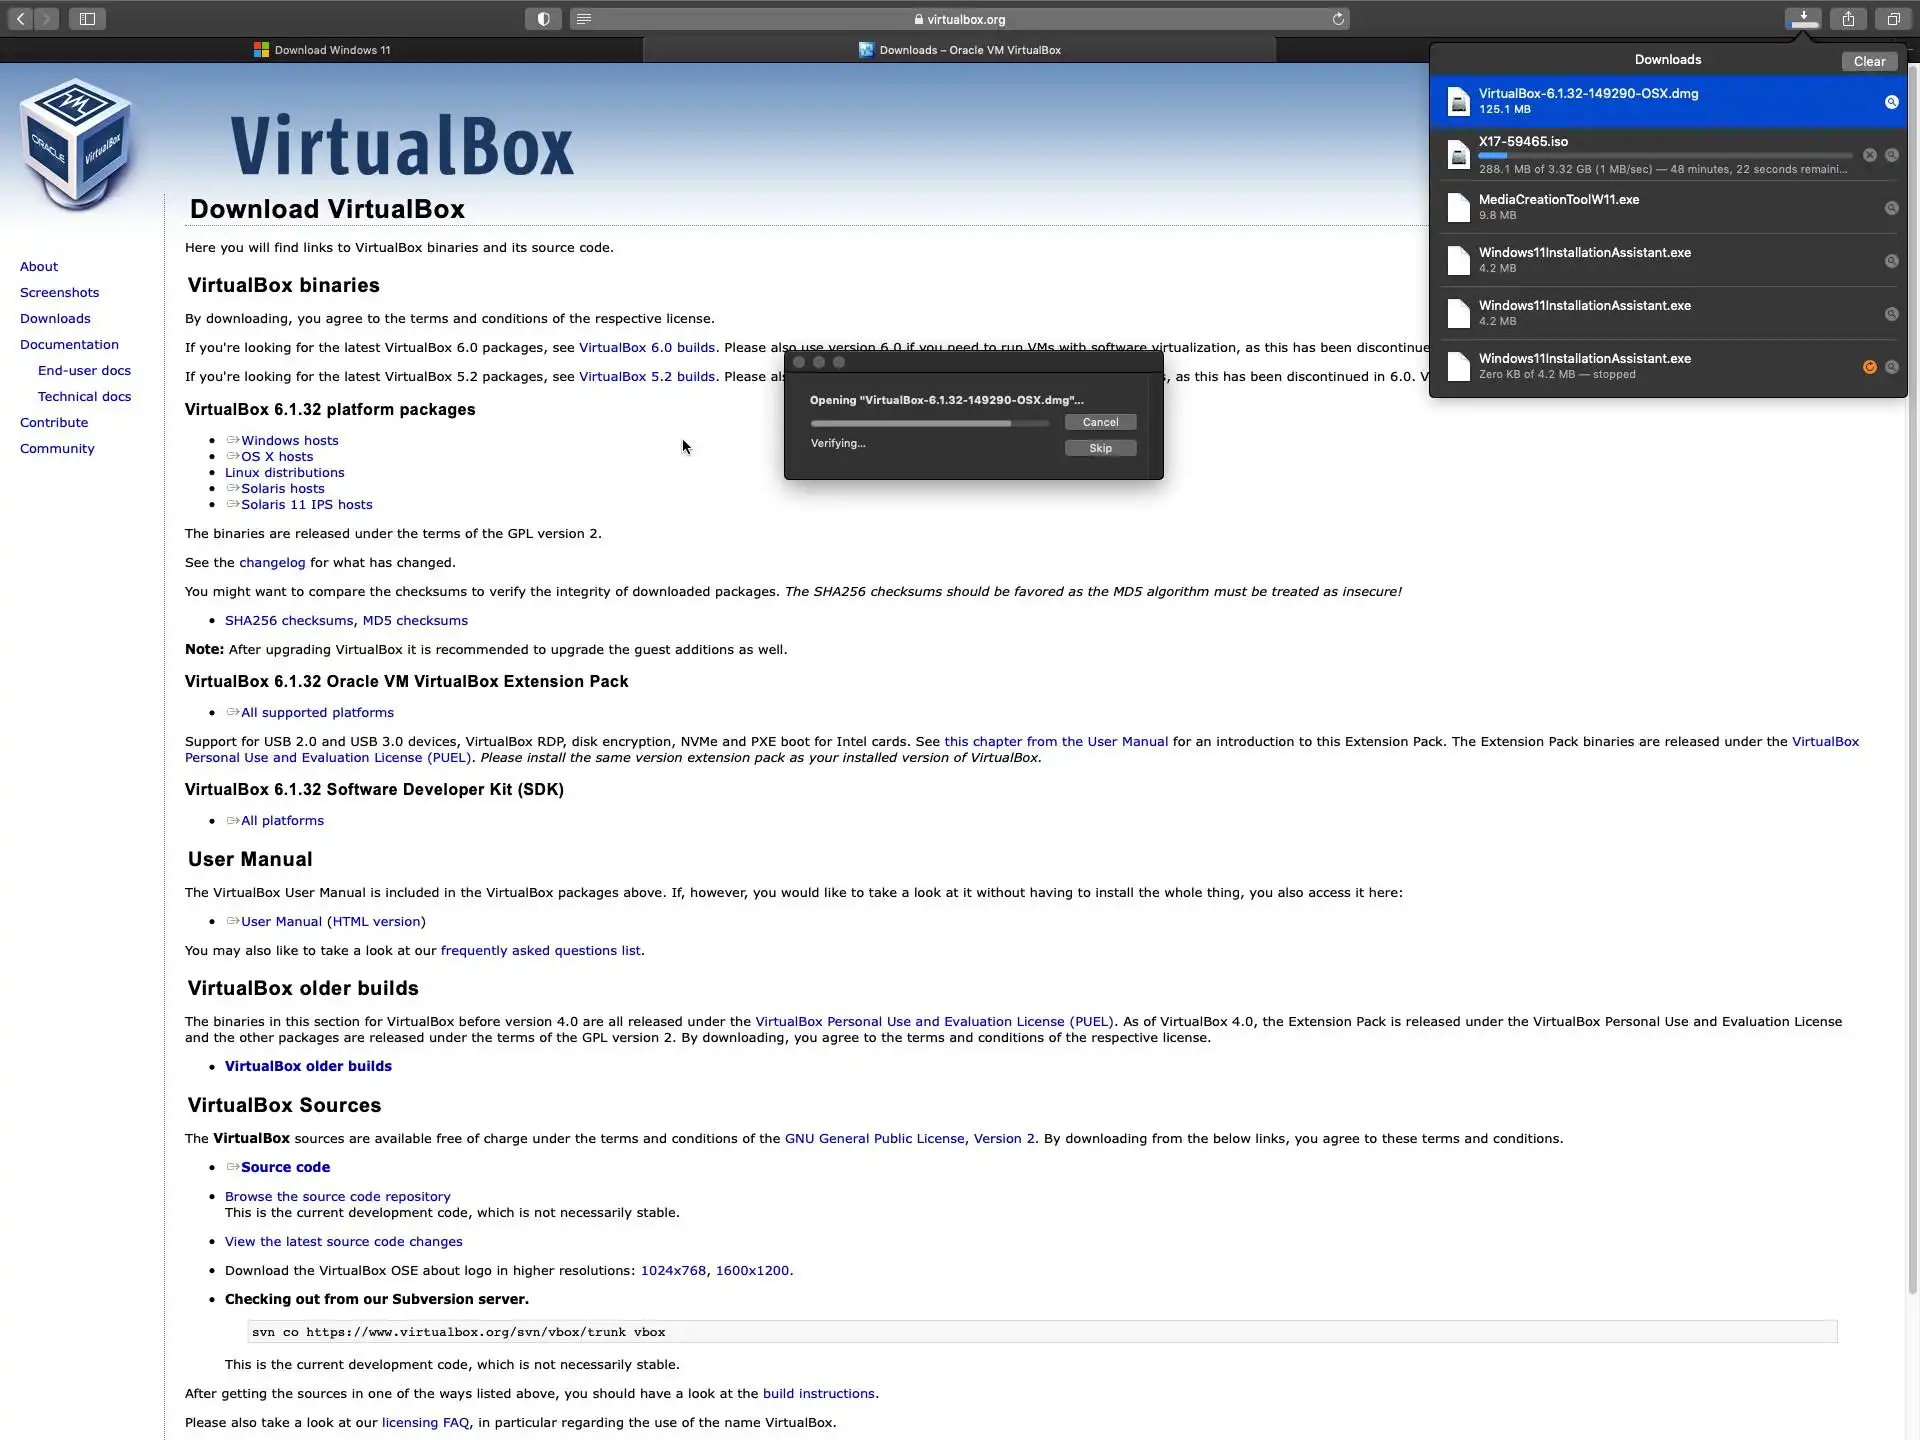Click the virtualbox.org address bar

(960, 19)
